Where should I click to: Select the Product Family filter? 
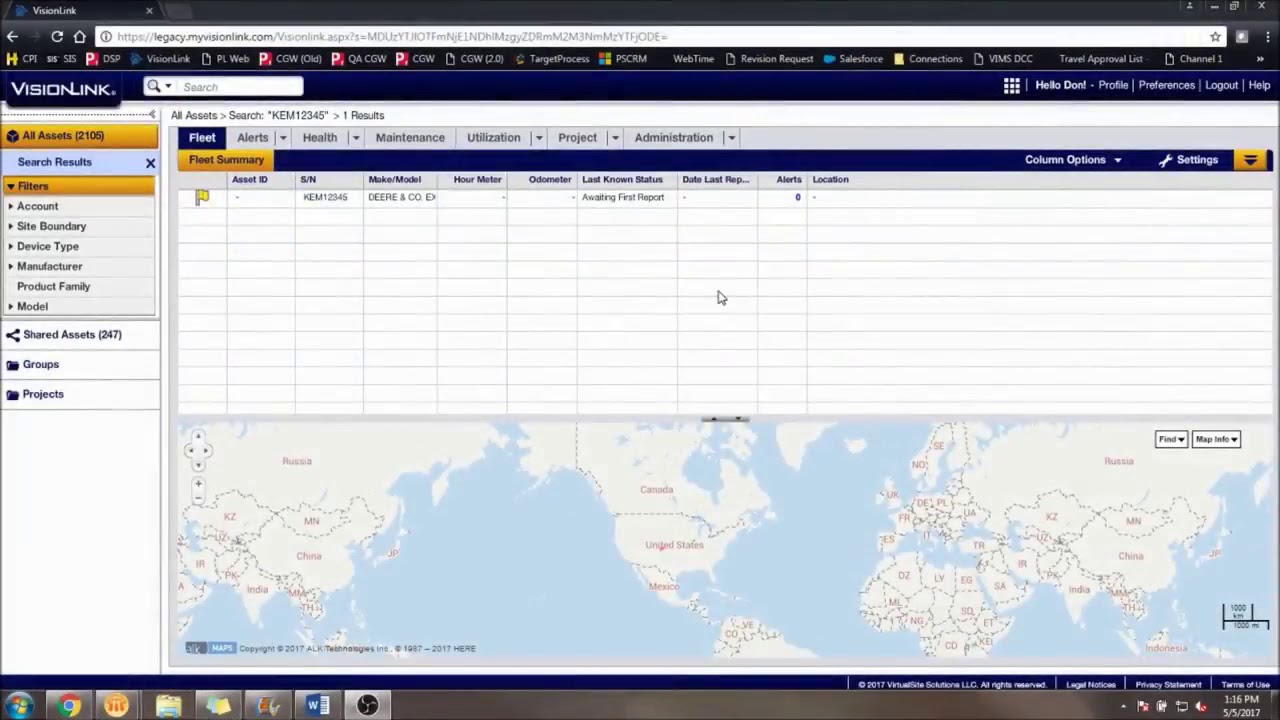pos(53,286)
